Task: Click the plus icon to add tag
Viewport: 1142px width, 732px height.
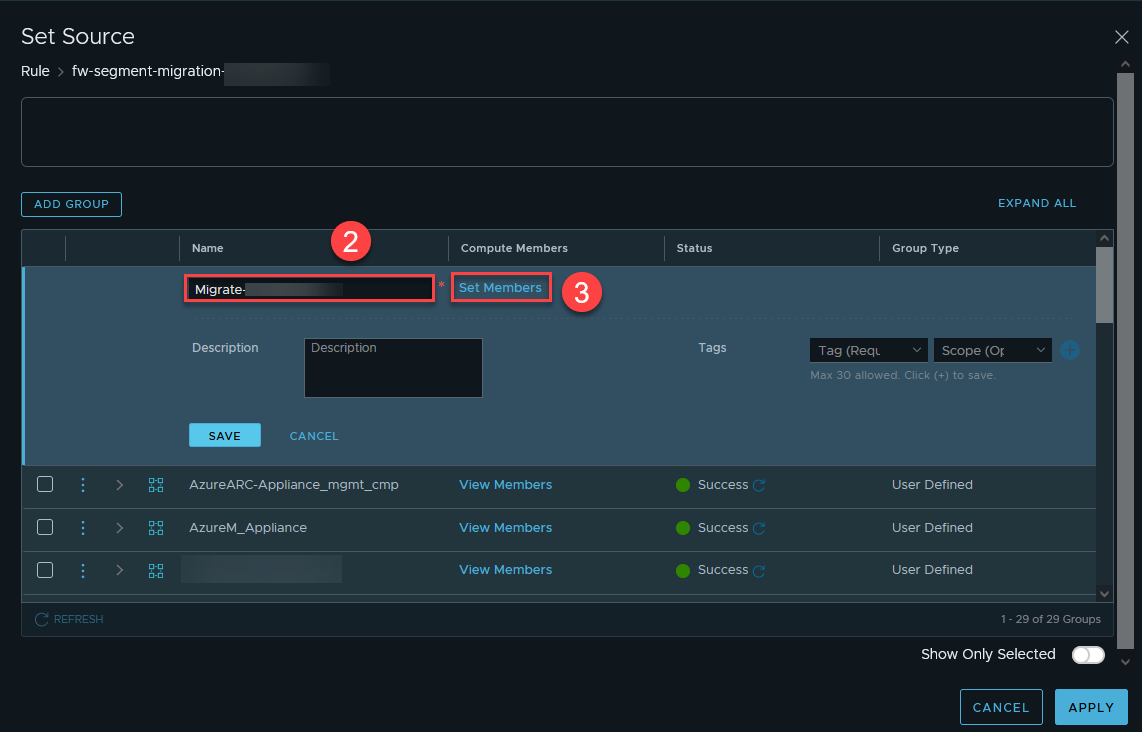Action: 1070,351
